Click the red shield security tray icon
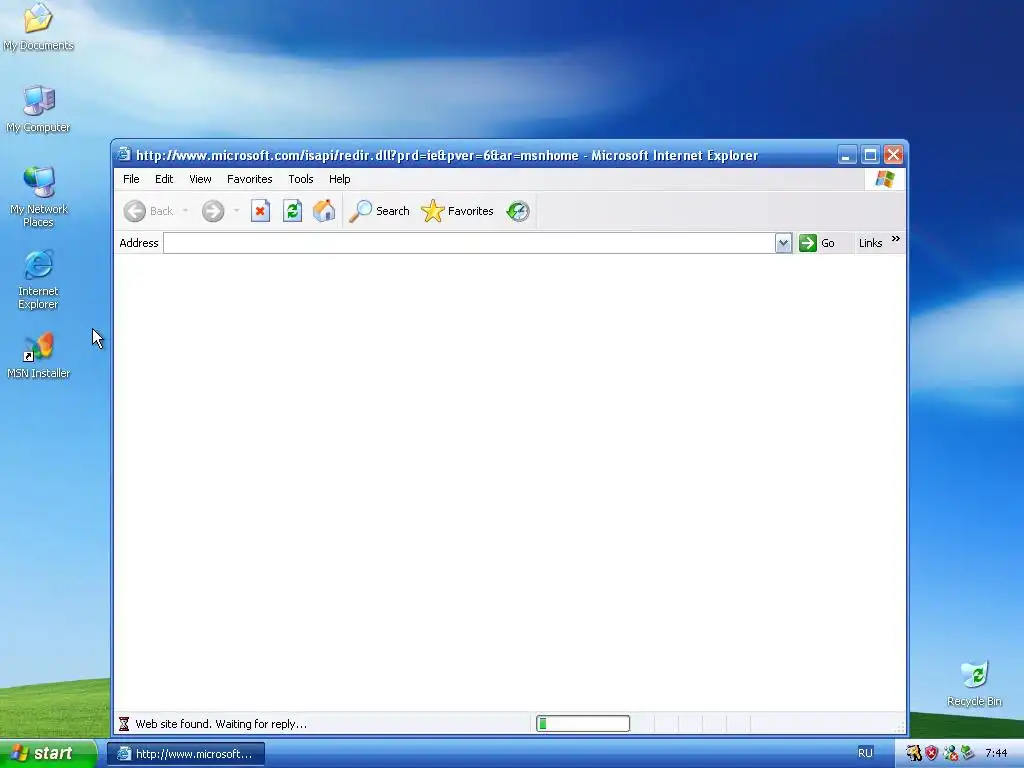Screen dimensions: 1024x768 [931, 753]
